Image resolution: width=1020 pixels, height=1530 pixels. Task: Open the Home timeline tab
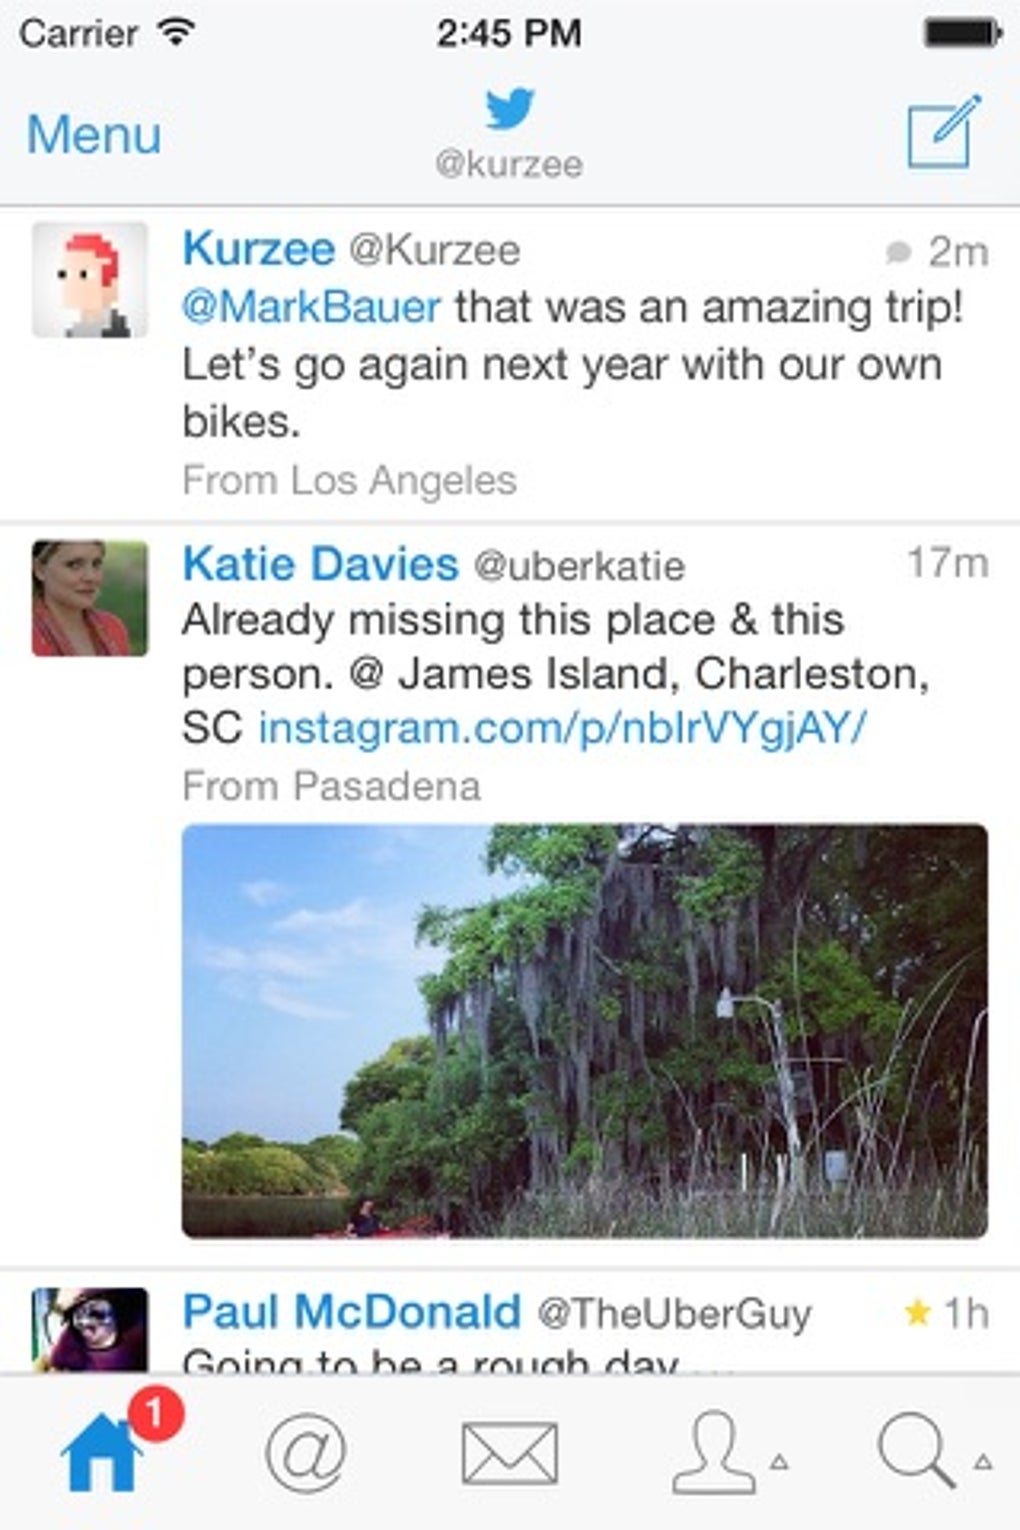100,1453
